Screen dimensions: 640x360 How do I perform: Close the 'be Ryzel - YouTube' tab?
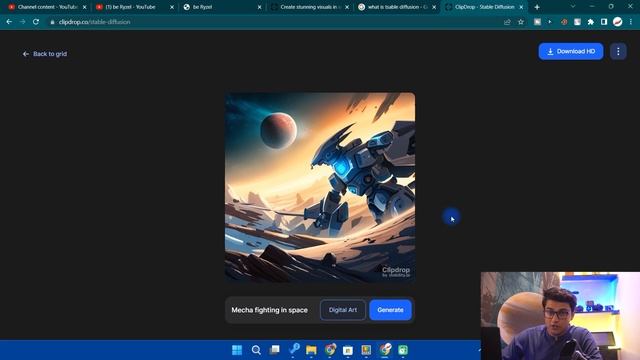(172, 7)
